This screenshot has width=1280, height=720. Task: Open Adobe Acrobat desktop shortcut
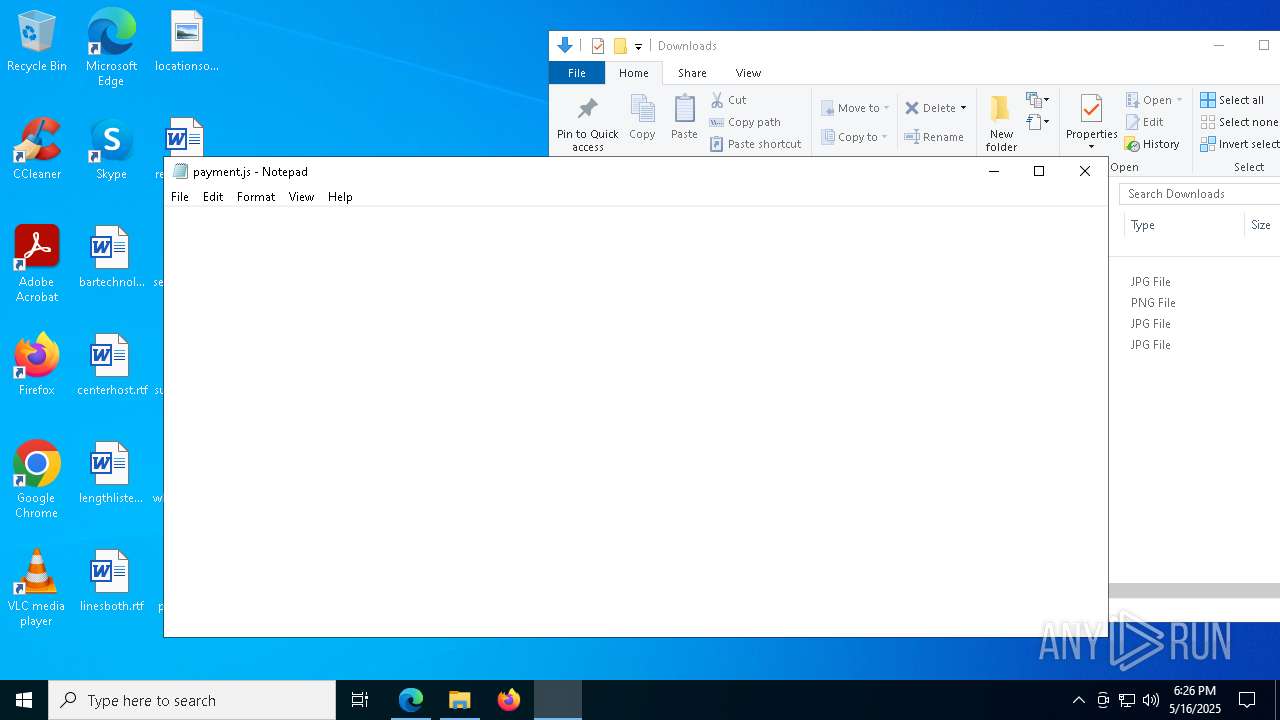tap(37, 264)
